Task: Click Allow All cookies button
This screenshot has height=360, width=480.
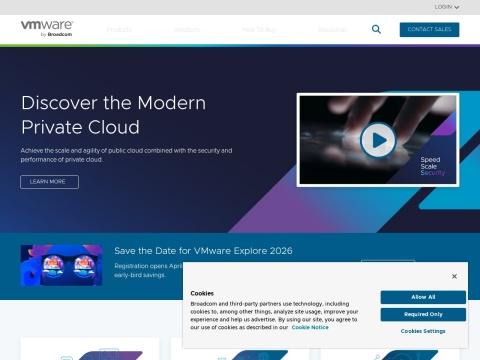Action: (x=423, y=297)
